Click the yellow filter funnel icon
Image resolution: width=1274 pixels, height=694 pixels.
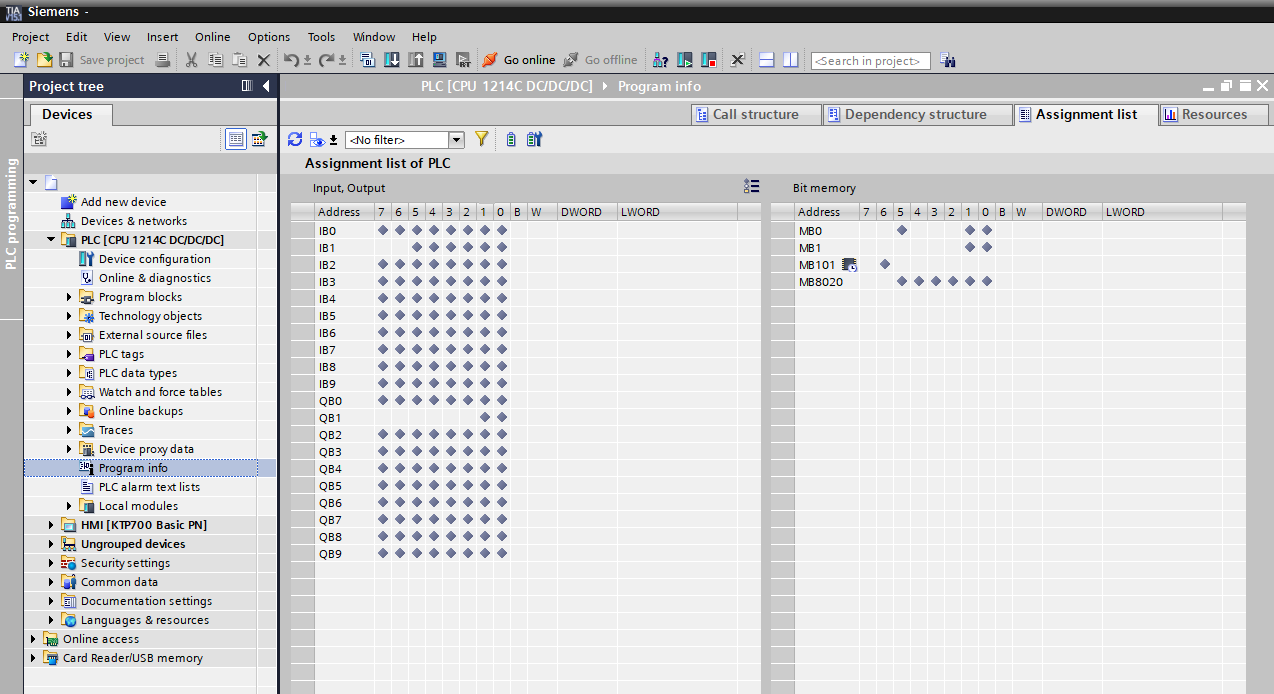pos(481,140)
